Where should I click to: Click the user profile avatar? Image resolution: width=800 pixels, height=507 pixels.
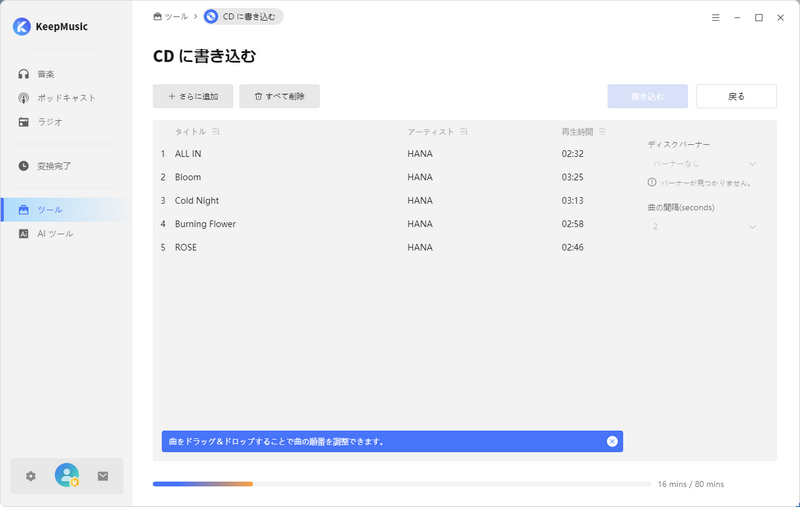67,475
